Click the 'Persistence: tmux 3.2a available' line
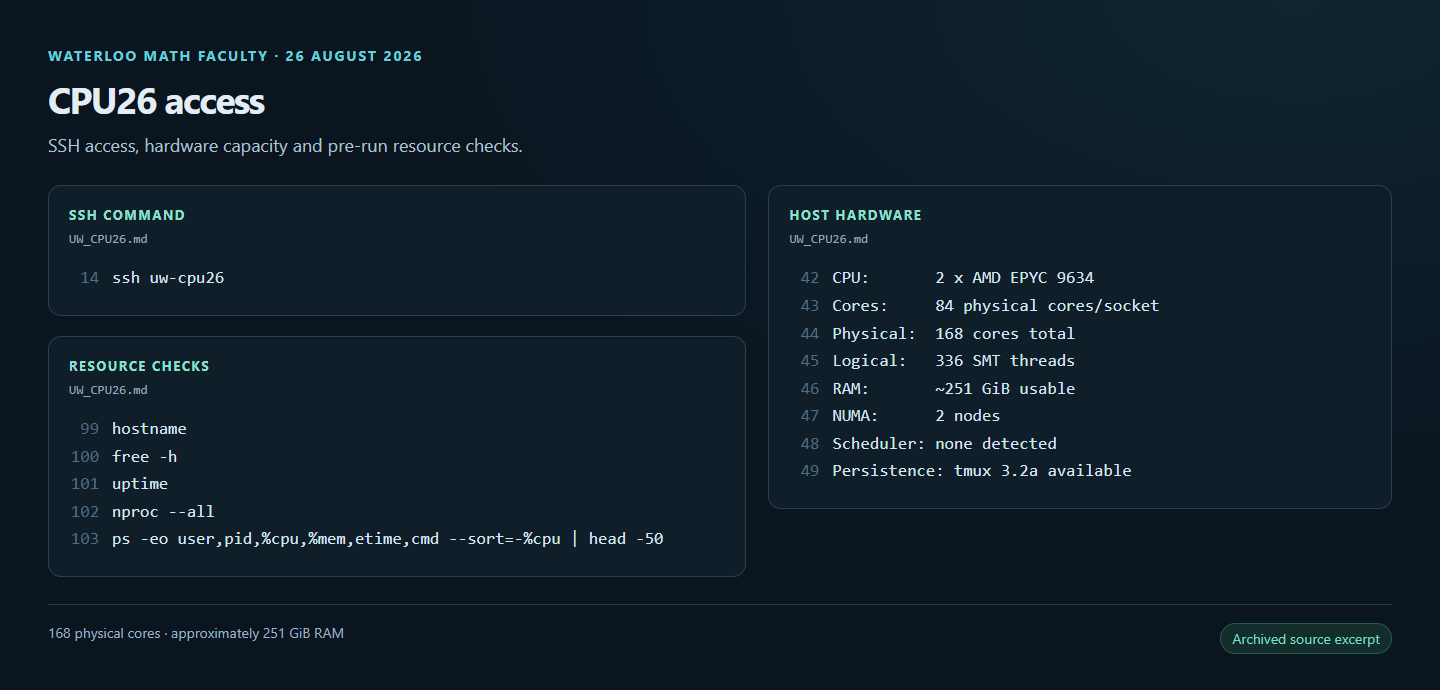 pos(982,470)
